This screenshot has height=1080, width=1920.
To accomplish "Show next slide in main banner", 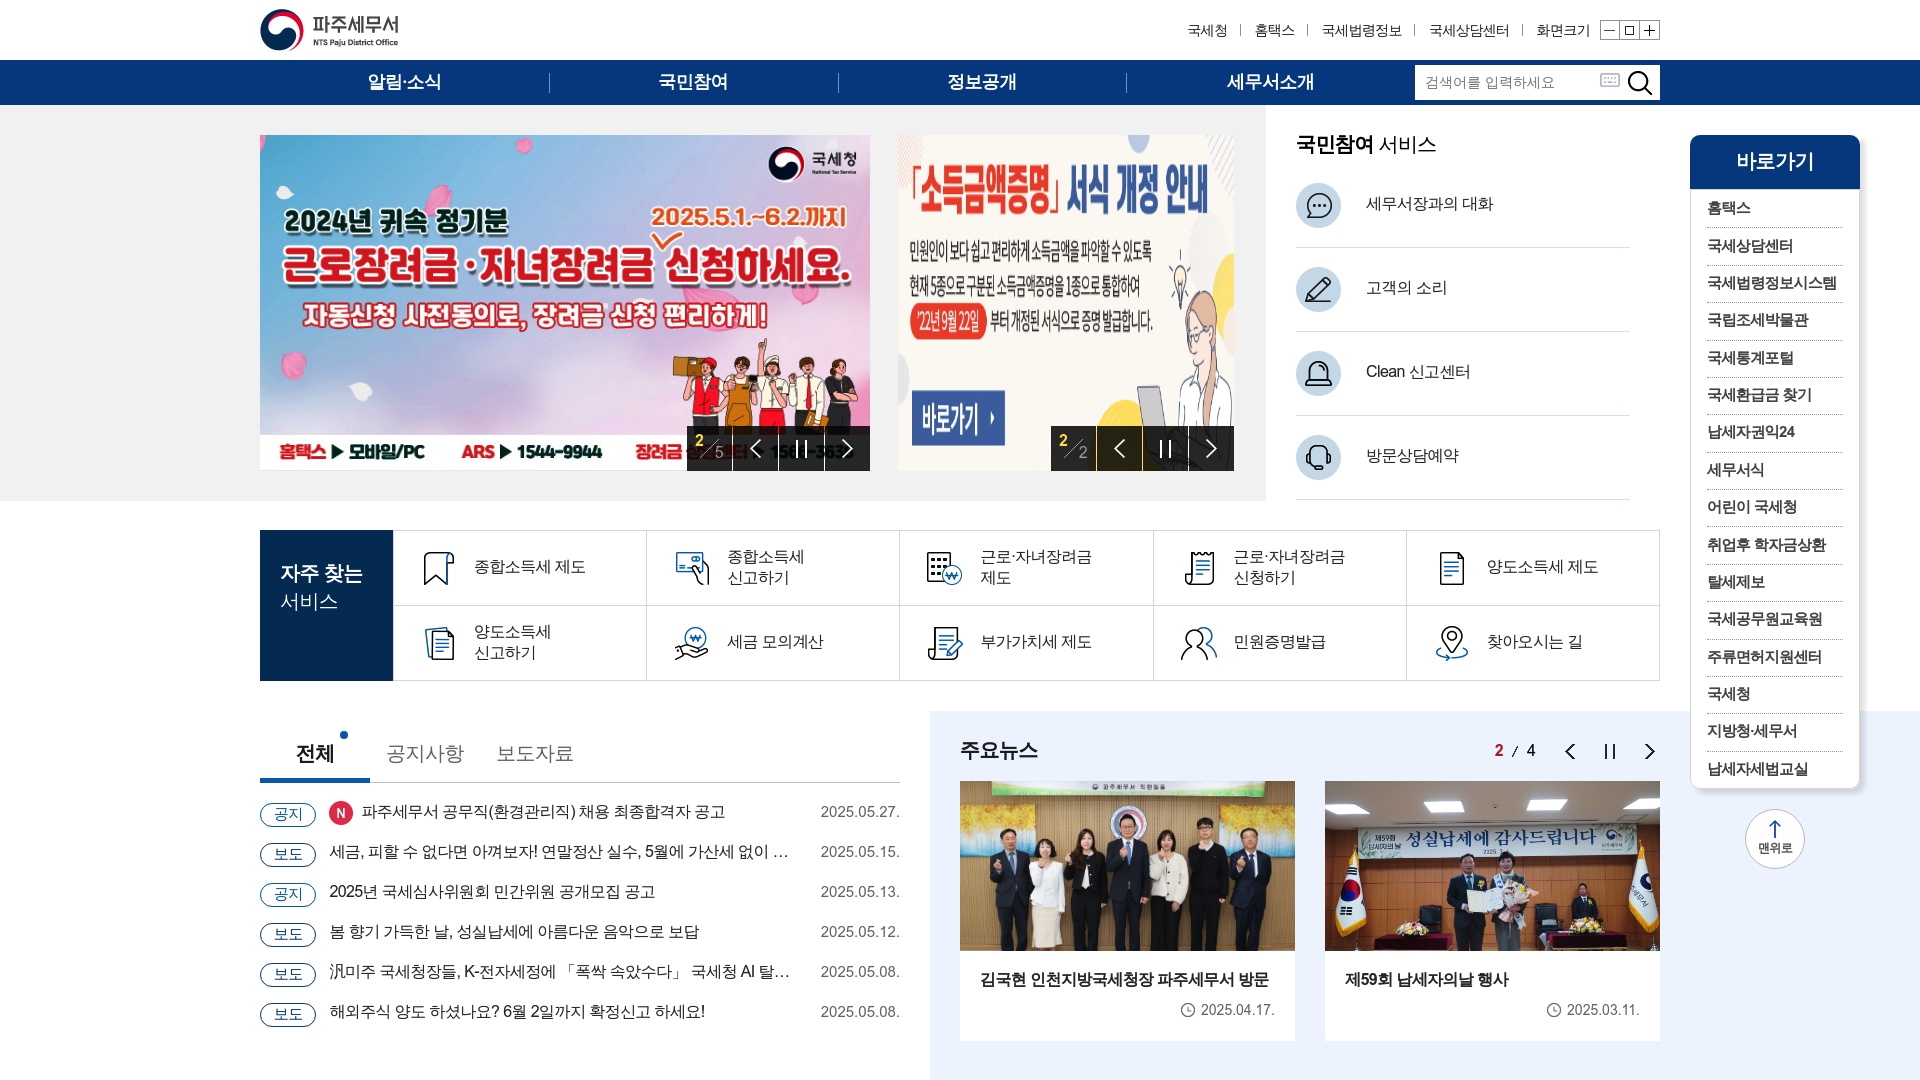I will click(x=847, y=448).
